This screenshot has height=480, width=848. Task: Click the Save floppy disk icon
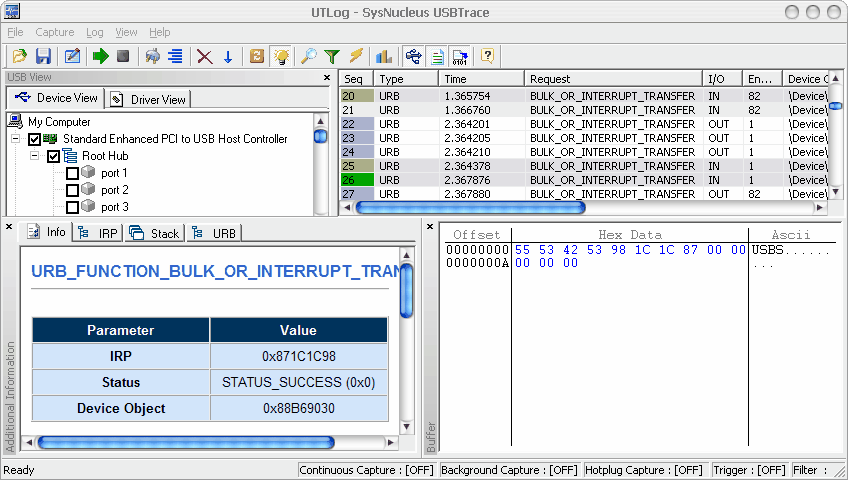click(x=43, y=56)
